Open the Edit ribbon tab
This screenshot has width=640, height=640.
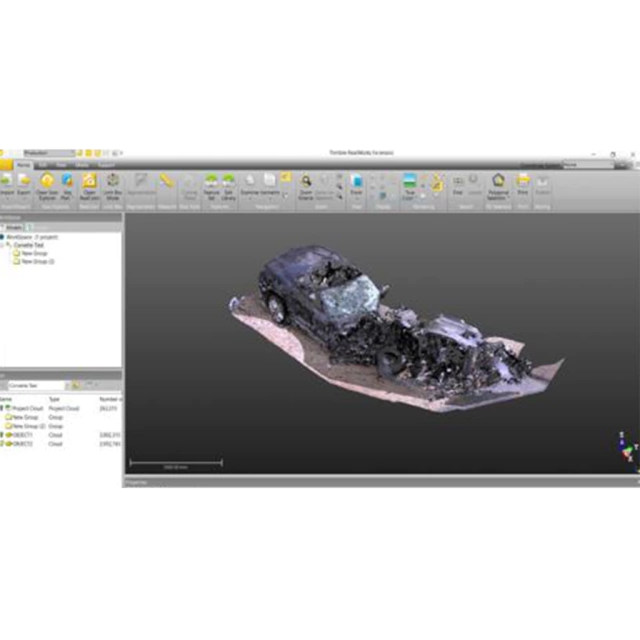41,164
